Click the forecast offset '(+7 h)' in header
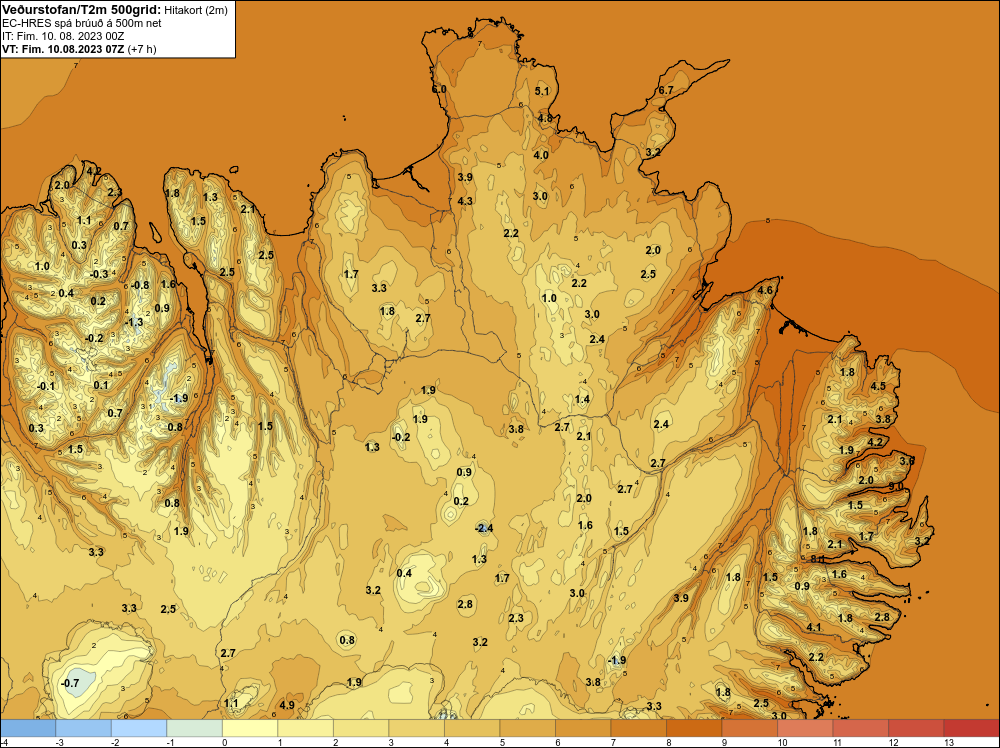This screenshot has height=748, width=1000. pos(142,49)
